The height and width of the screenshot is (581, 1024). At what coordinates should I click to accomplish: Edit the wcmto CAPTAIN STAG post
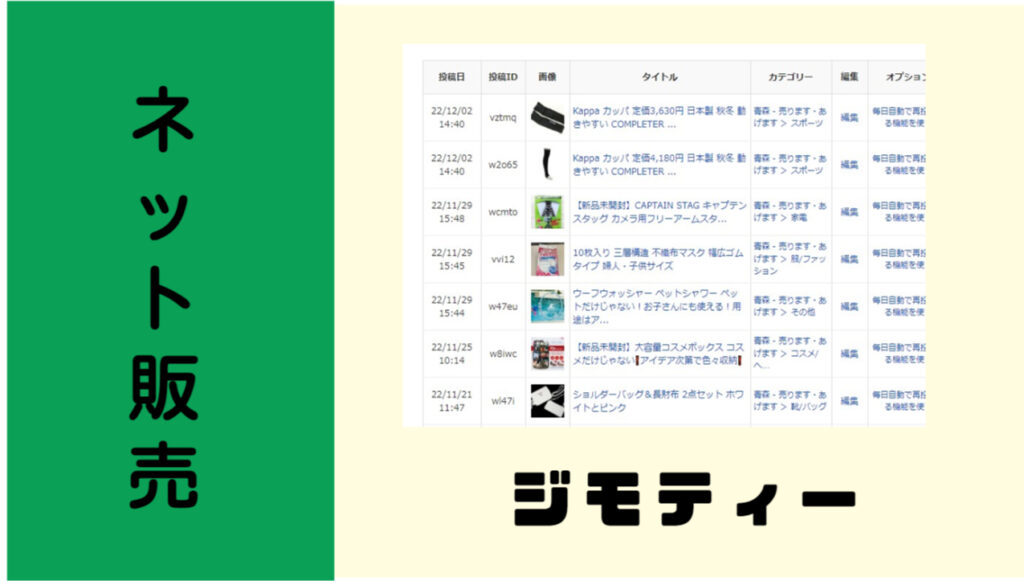849,212
